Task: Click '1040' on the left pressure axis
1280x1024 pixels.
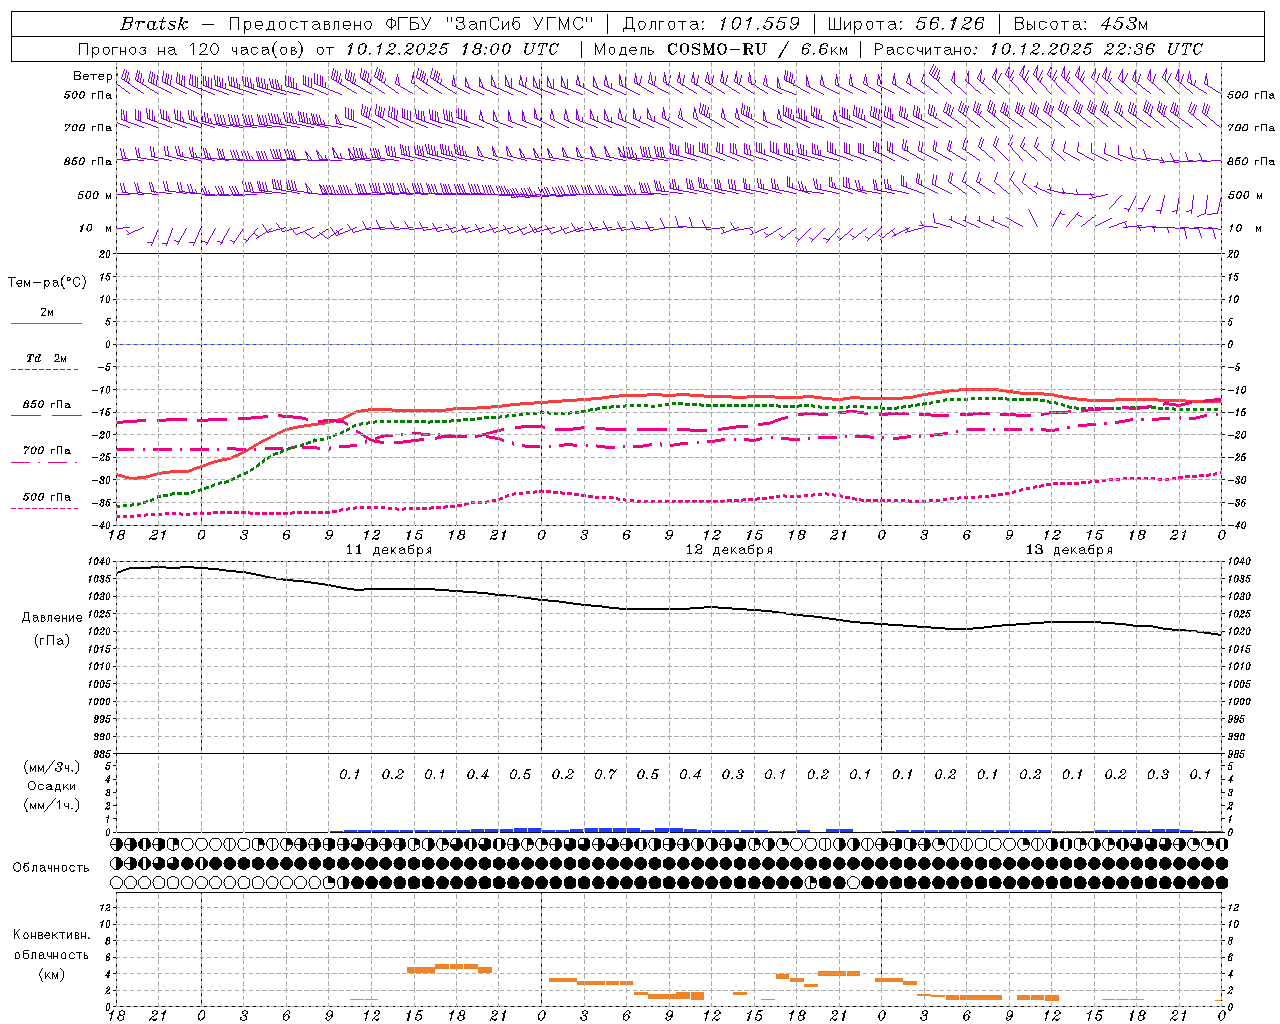Action: point(100,561)
